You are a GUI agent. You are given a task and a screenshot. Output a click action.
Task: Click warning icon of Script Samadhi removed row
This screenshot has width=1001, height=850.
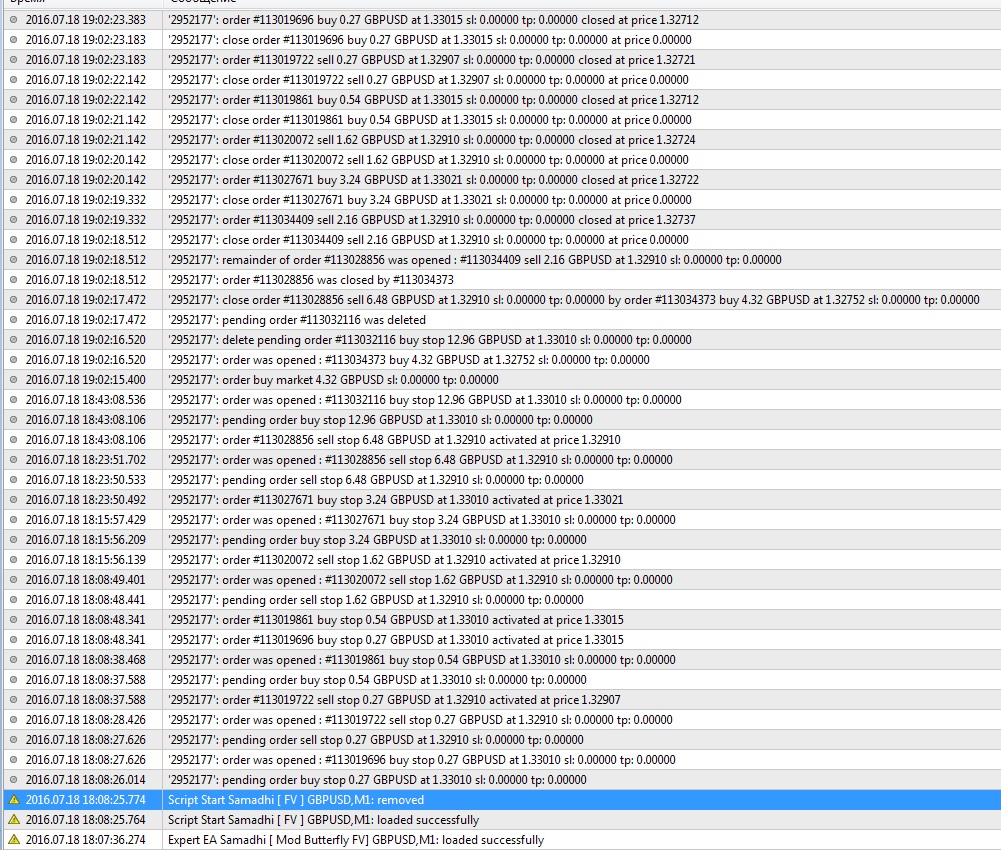(x=13, y=800)
